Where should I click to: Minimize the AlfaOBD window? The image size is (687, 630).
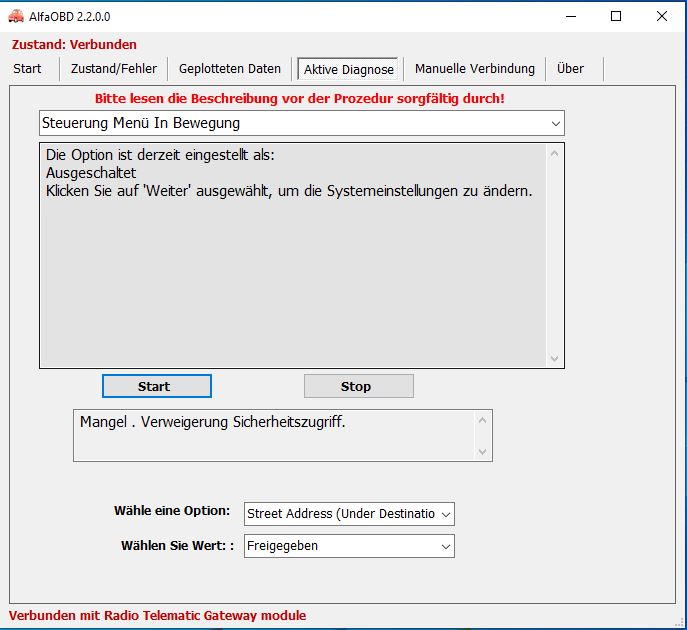(571, 16)
